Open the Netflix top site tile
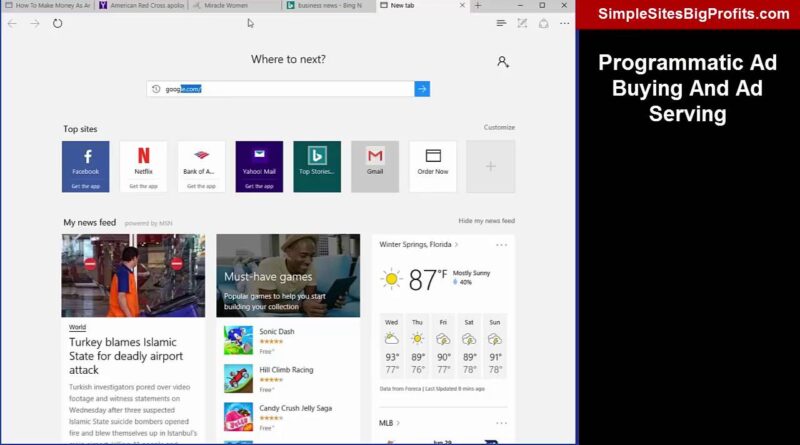The image size is (800, 445). click(x=143, y=166)
